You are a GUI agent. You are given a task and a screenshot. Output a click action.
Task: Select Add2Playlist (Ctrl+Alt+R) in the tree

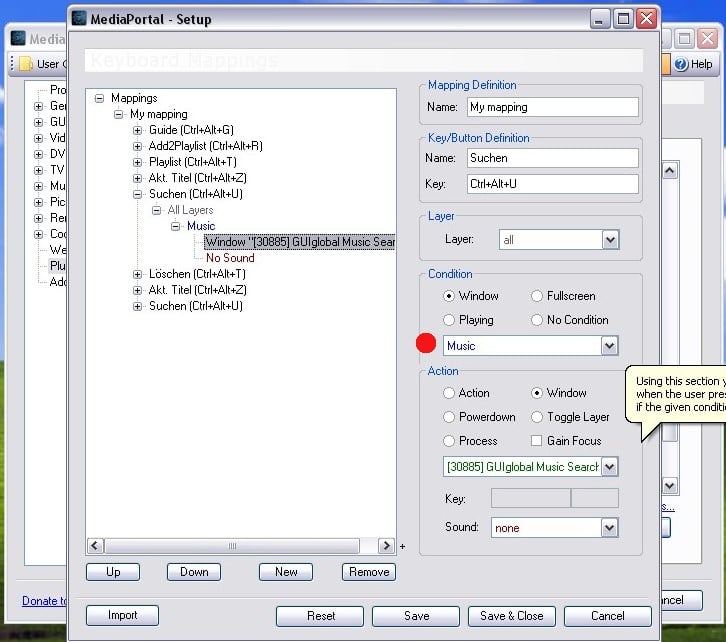205,146
